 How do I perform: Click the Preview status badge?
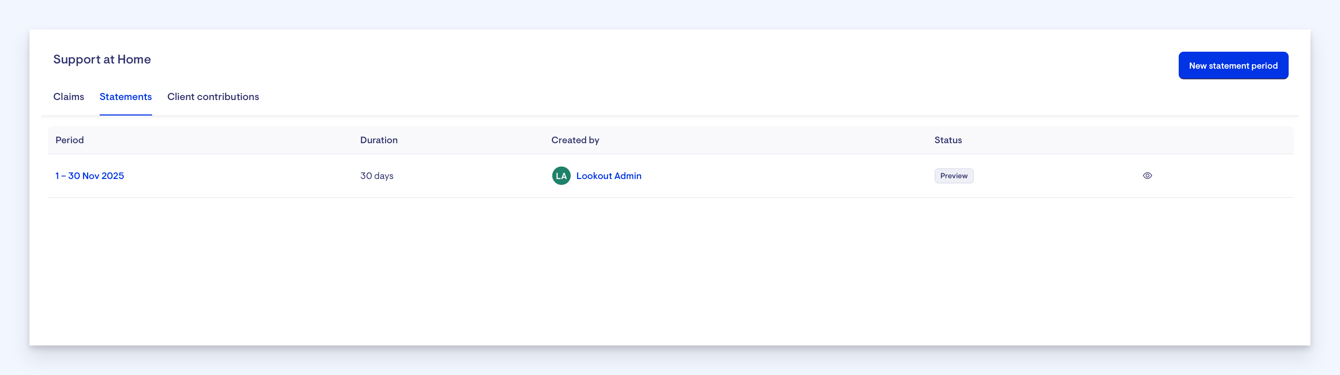coord(954,176)
